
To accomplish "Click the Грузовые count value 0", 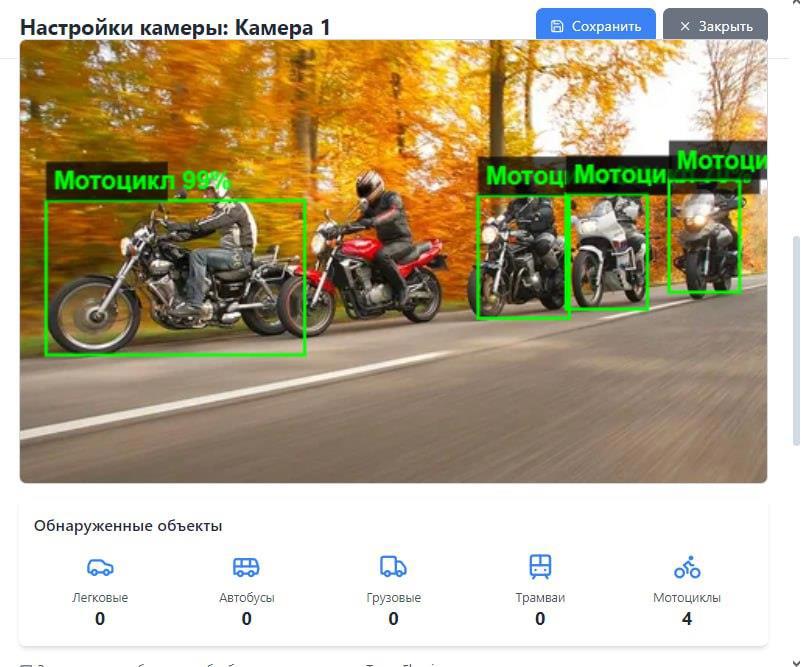I will click(x=393, y=619).
